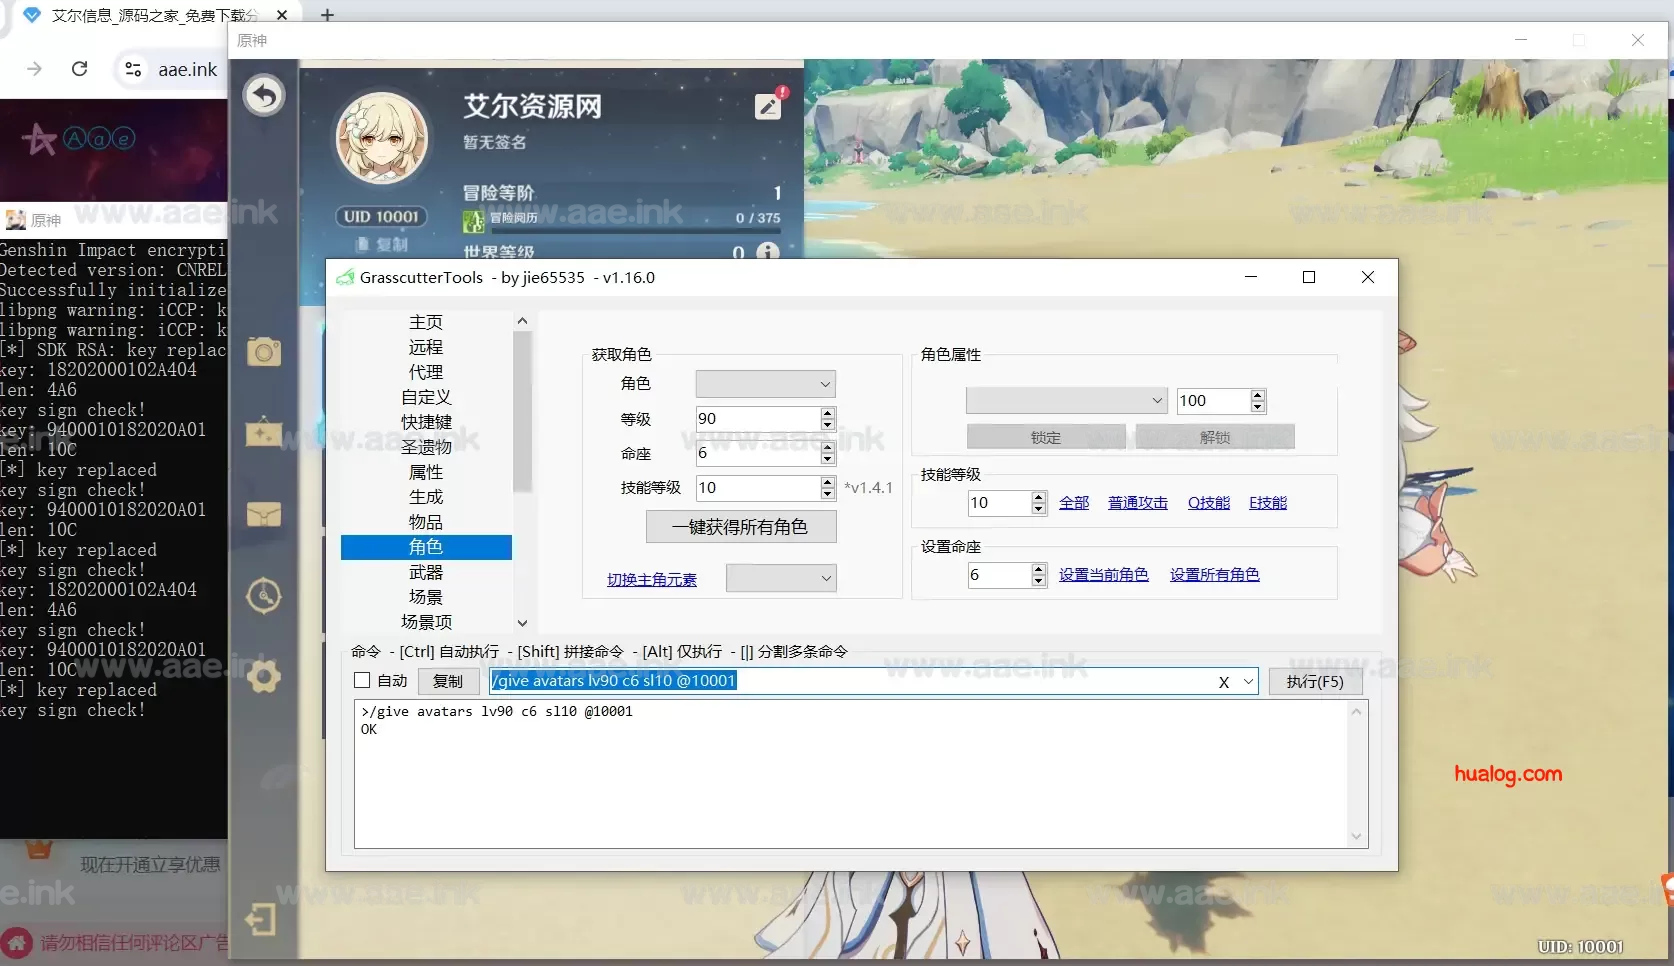Increase the 等级 level stepper
This screenshot has height=966, width=1674.
(827, 413)
